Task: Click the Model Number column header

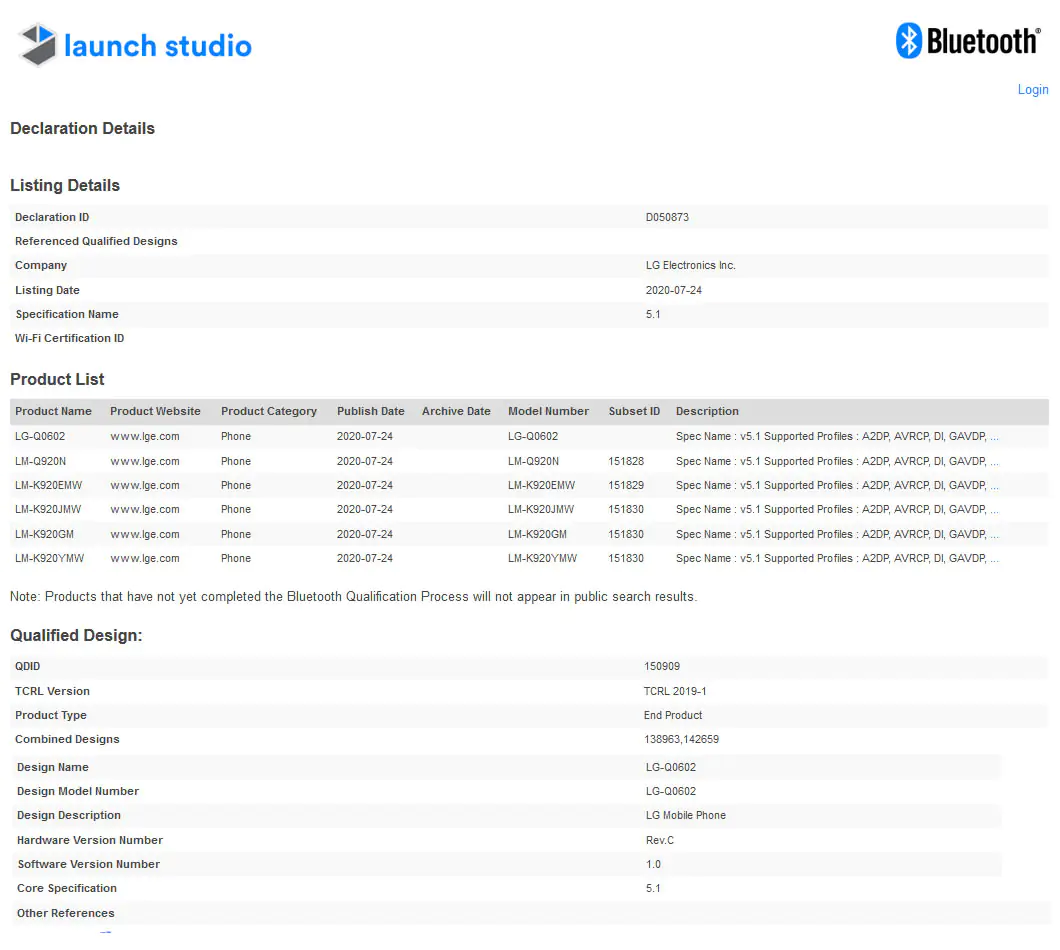Action: pos(548,411)
